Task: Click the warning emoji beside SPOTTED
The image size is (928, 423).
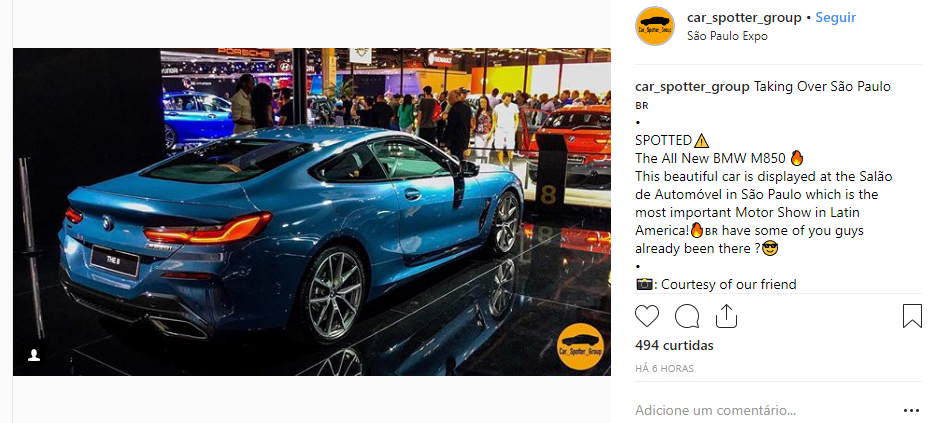Action: (701, 141)
